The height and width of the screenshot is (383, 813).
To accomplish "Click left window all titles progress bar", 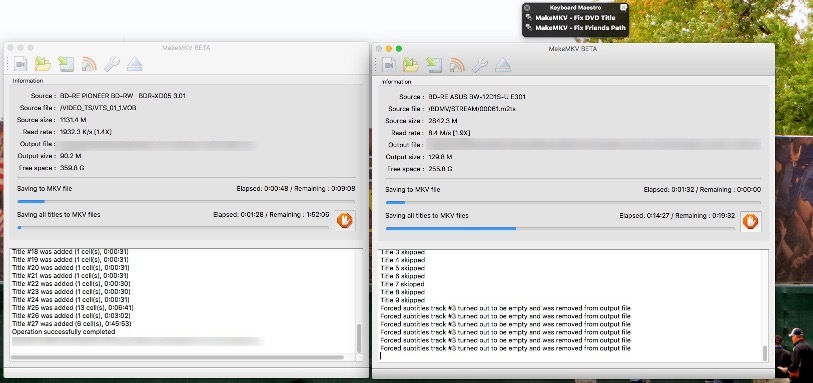I will [173, 227].
